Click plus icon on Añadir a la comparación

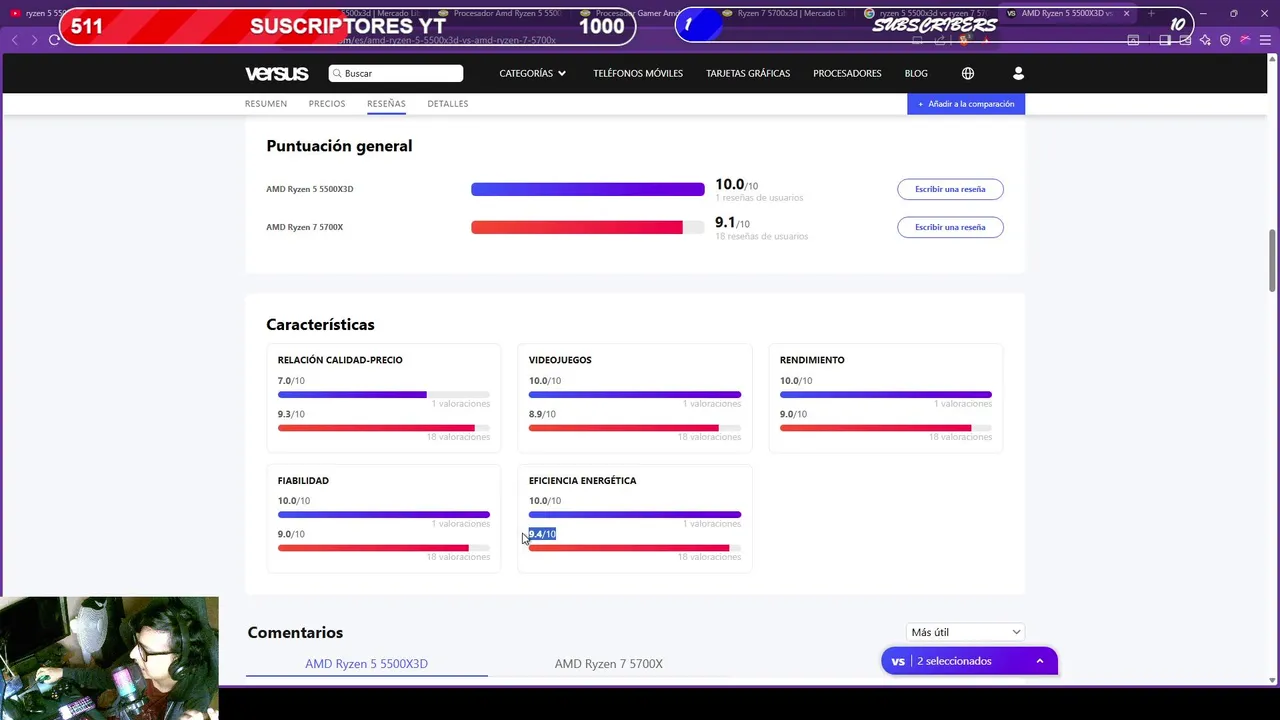click(x=921, y=104)
